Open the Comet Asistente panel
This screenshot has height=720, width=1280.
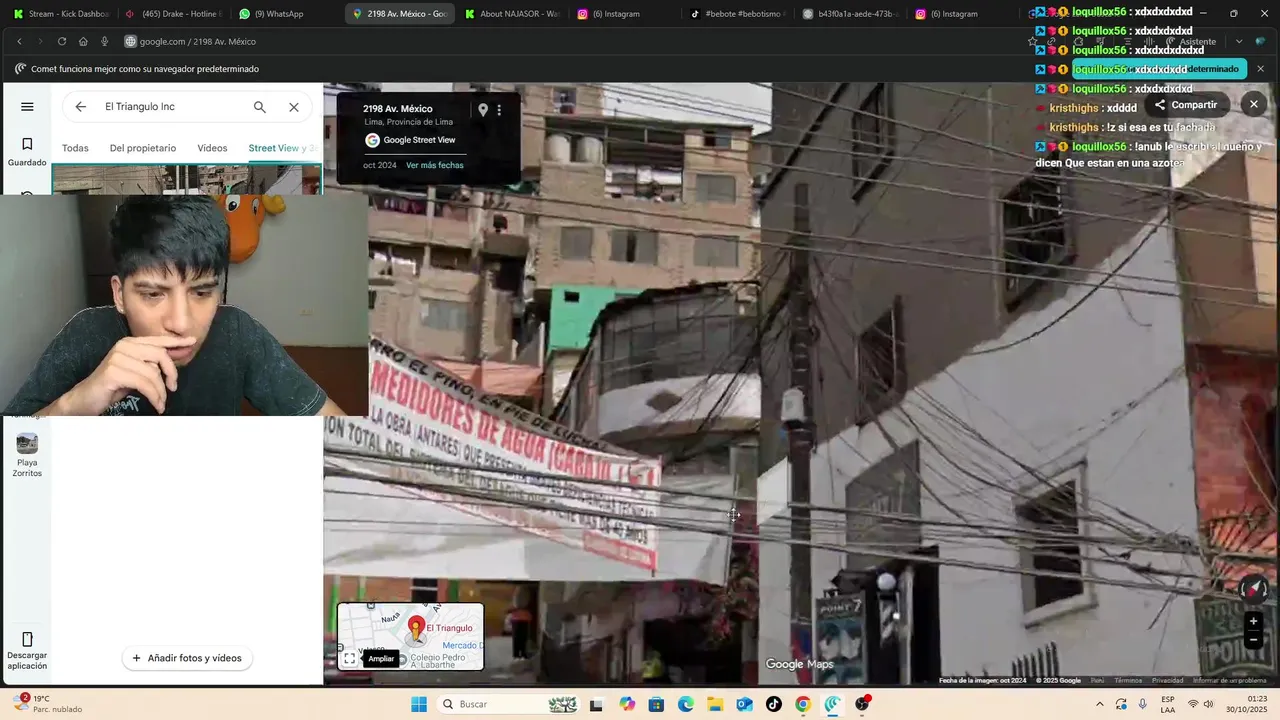1189,41
